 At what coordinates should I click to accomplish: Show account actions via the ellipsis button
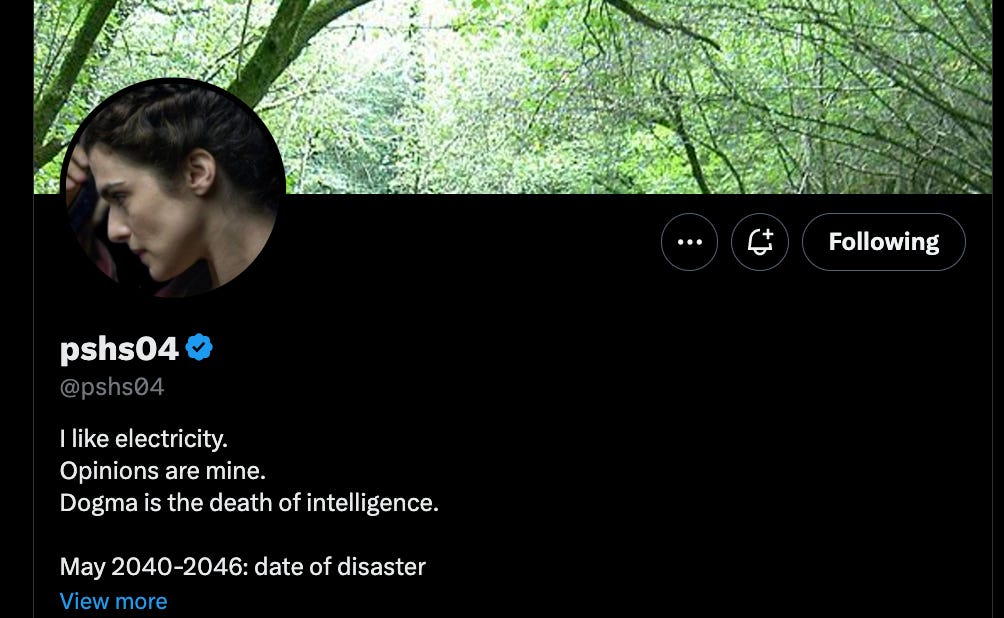coord(689,242)
